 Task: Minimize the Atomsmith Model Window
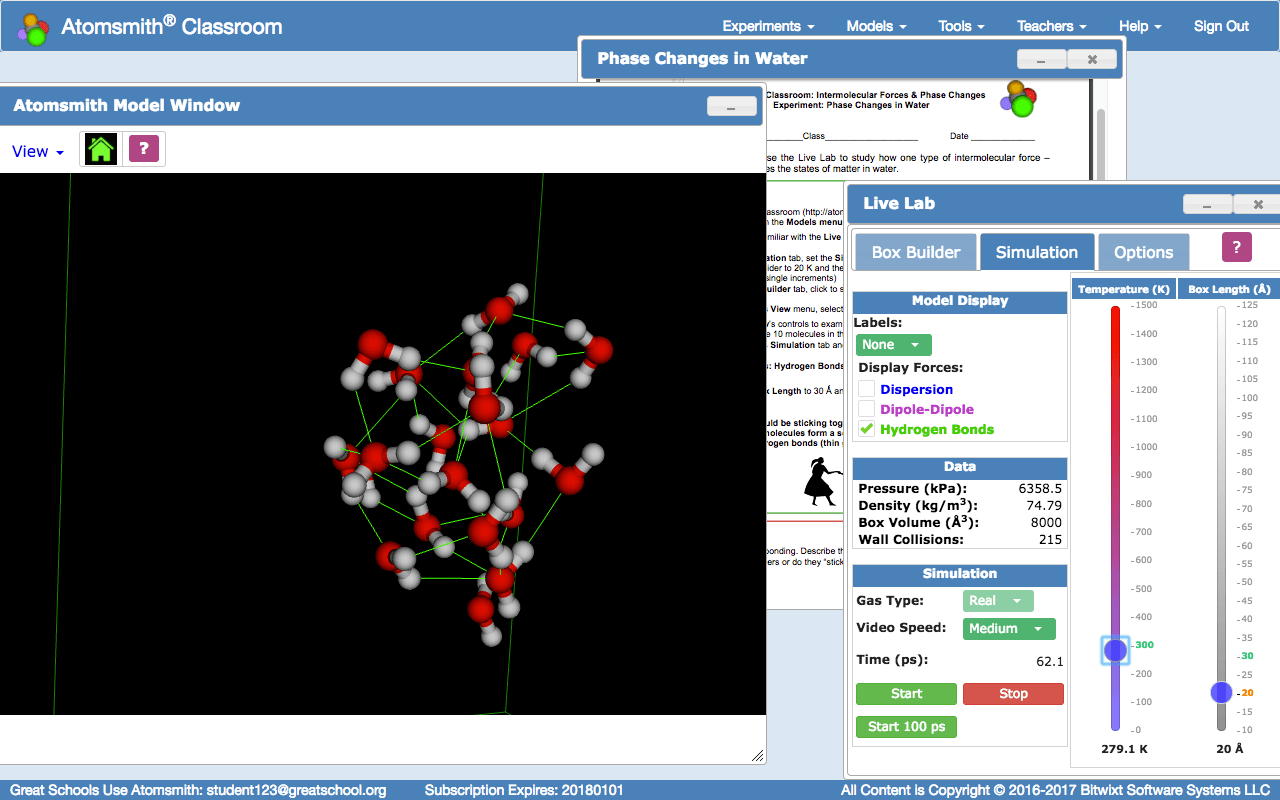tap(732, 106)
